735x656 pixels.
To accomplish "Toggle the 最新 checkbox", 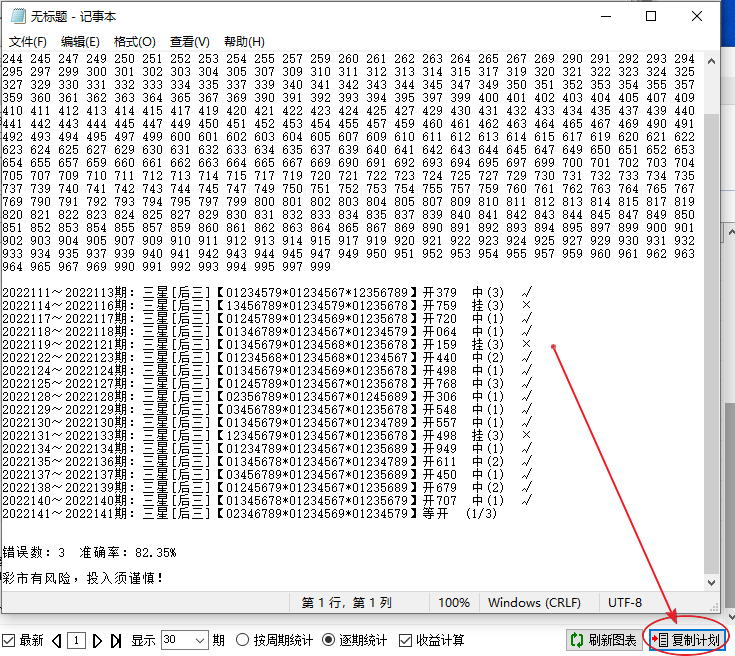I will (8, 640).
